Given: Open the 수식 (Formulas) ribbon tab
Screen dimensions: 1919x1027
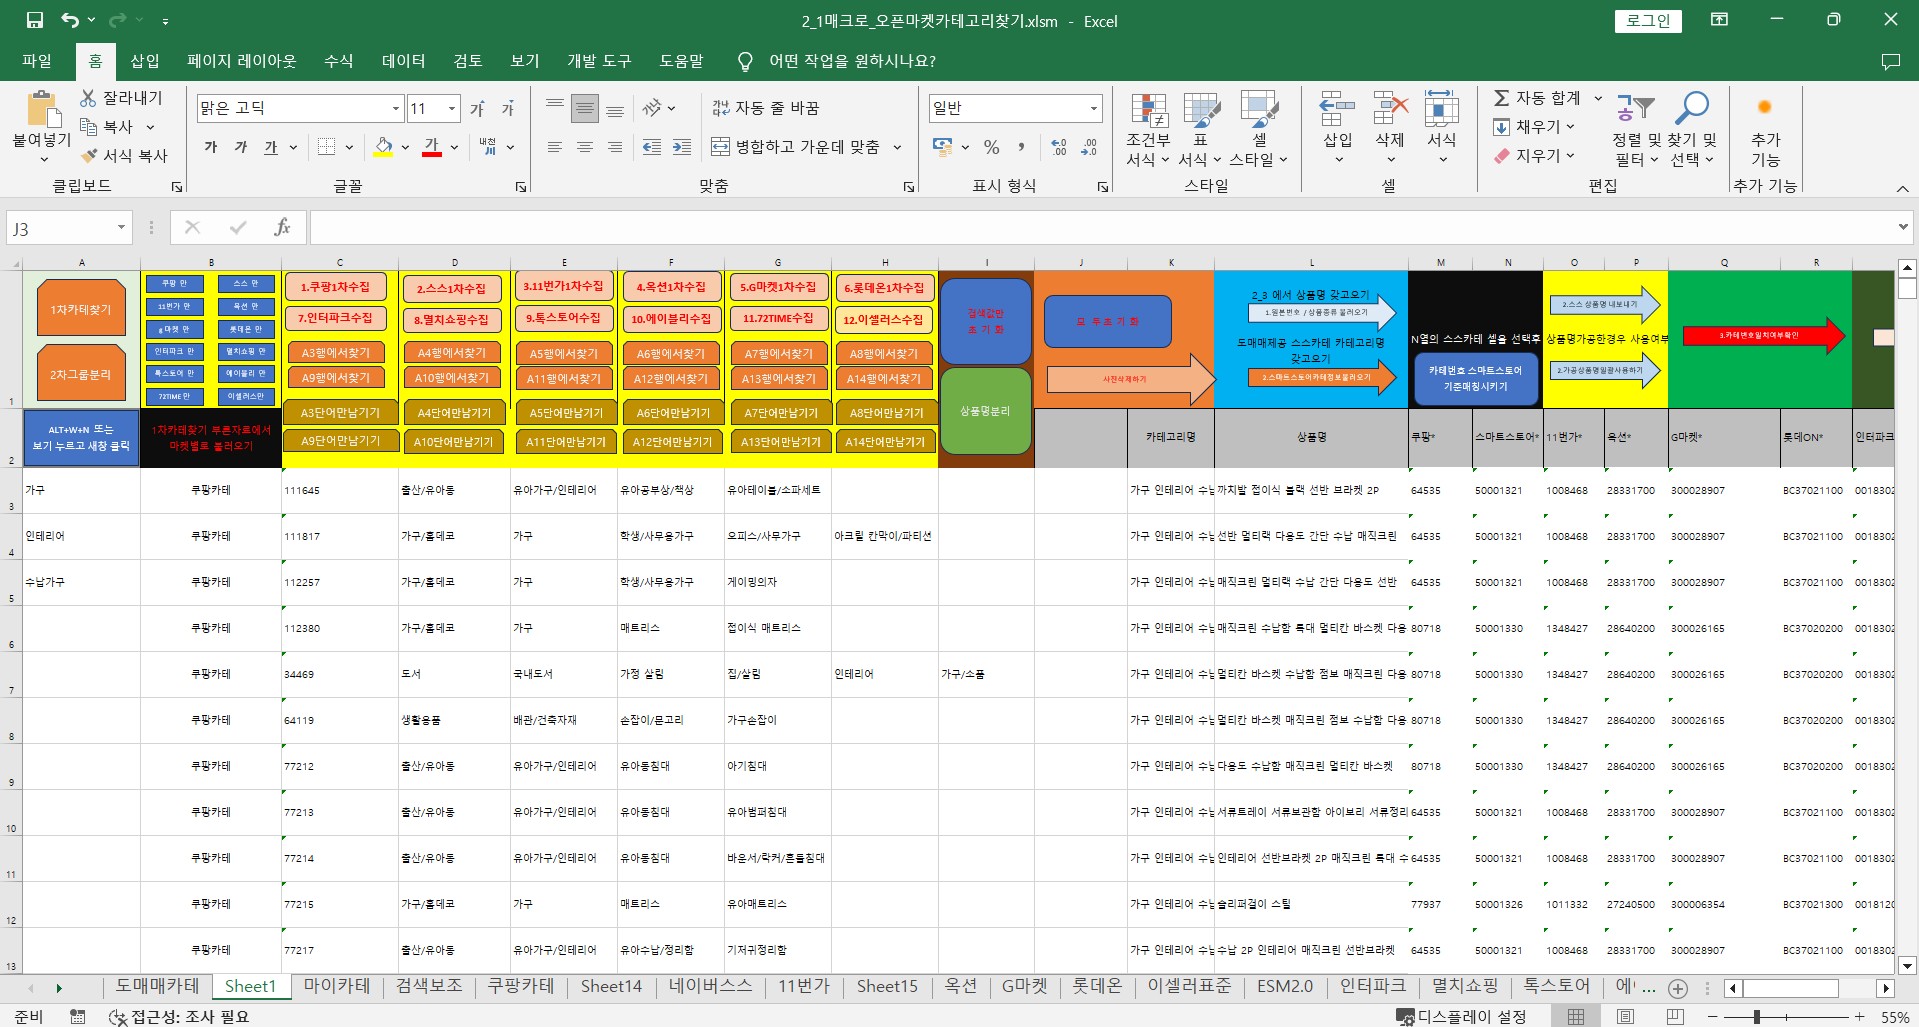Looking at the screenshot, I should (338, 61).
